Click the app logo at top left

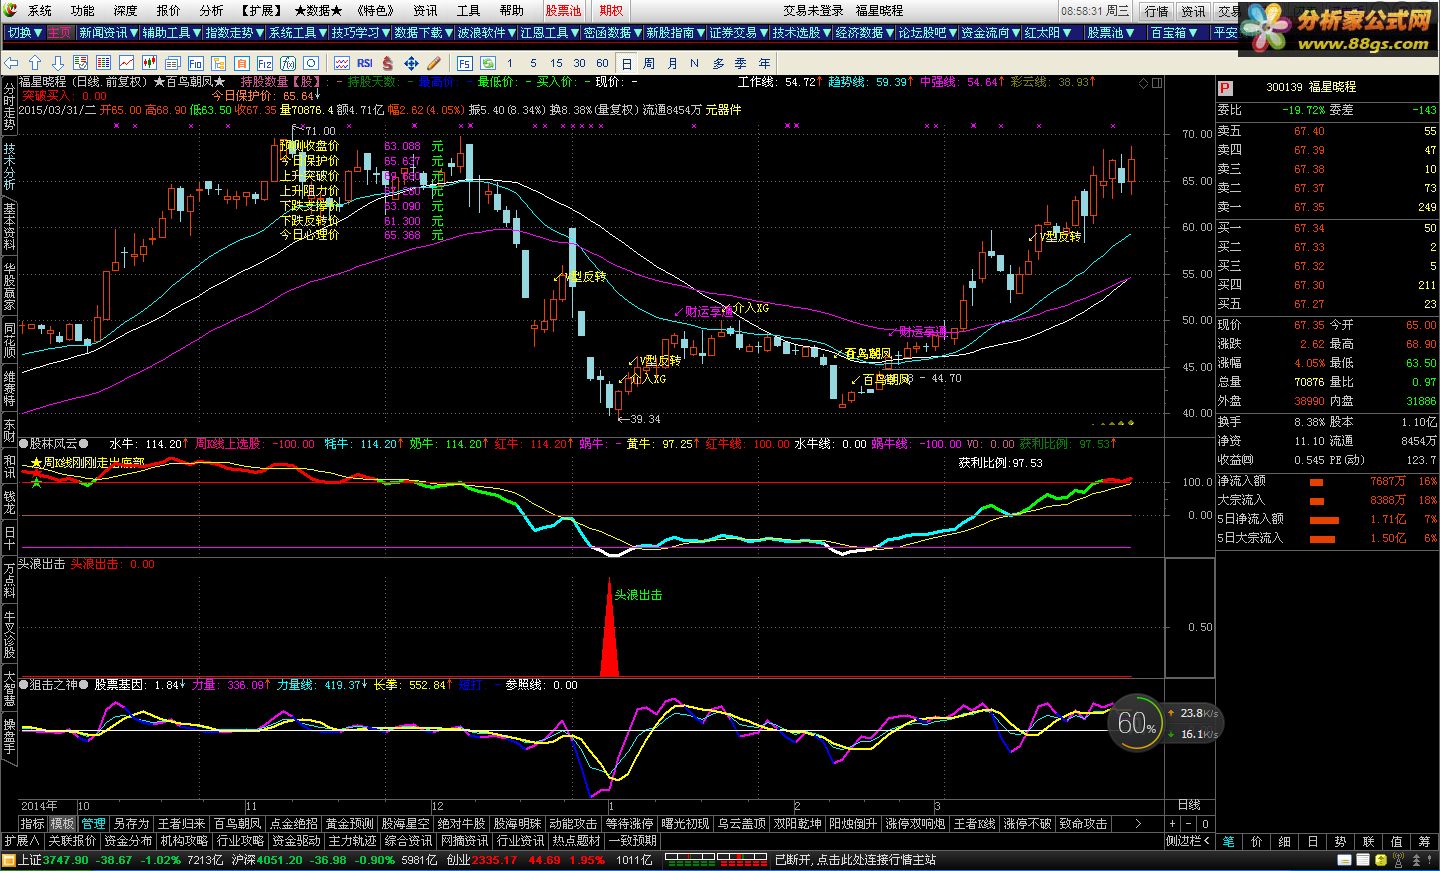click(x=10, y=10)
